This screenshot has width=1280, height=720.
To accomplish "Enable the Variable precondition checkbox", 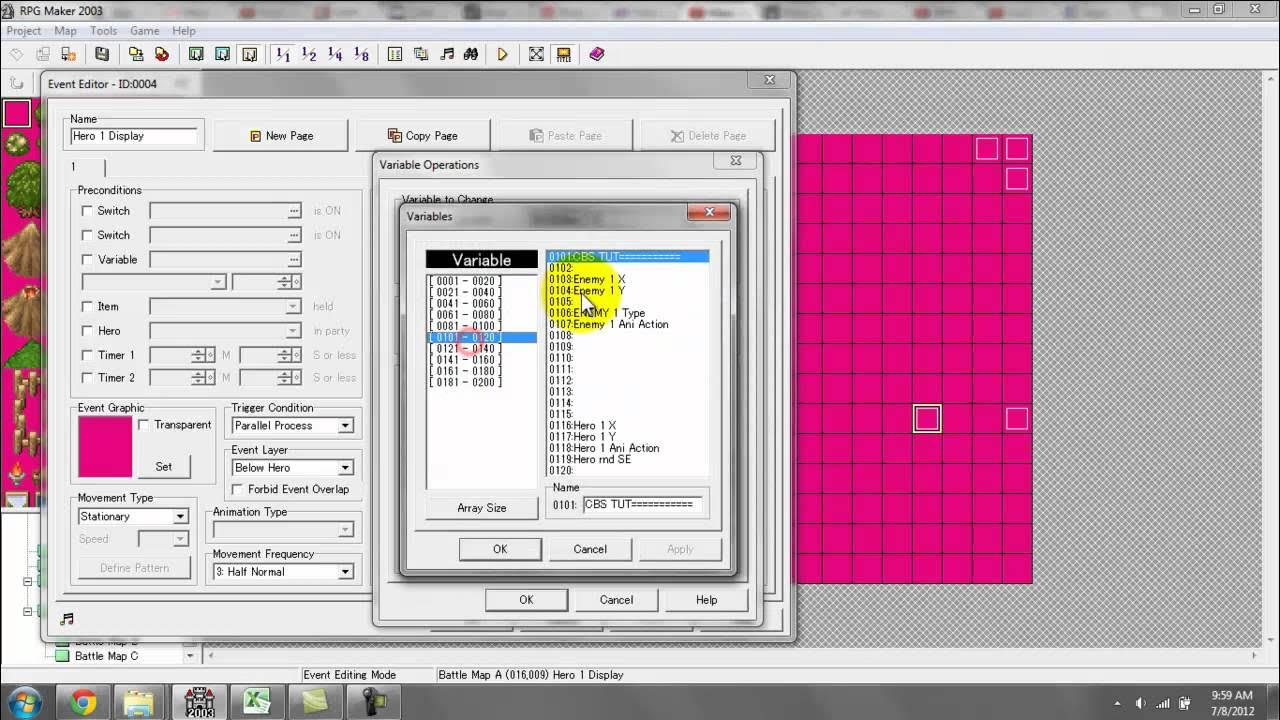I will (87, 259).
